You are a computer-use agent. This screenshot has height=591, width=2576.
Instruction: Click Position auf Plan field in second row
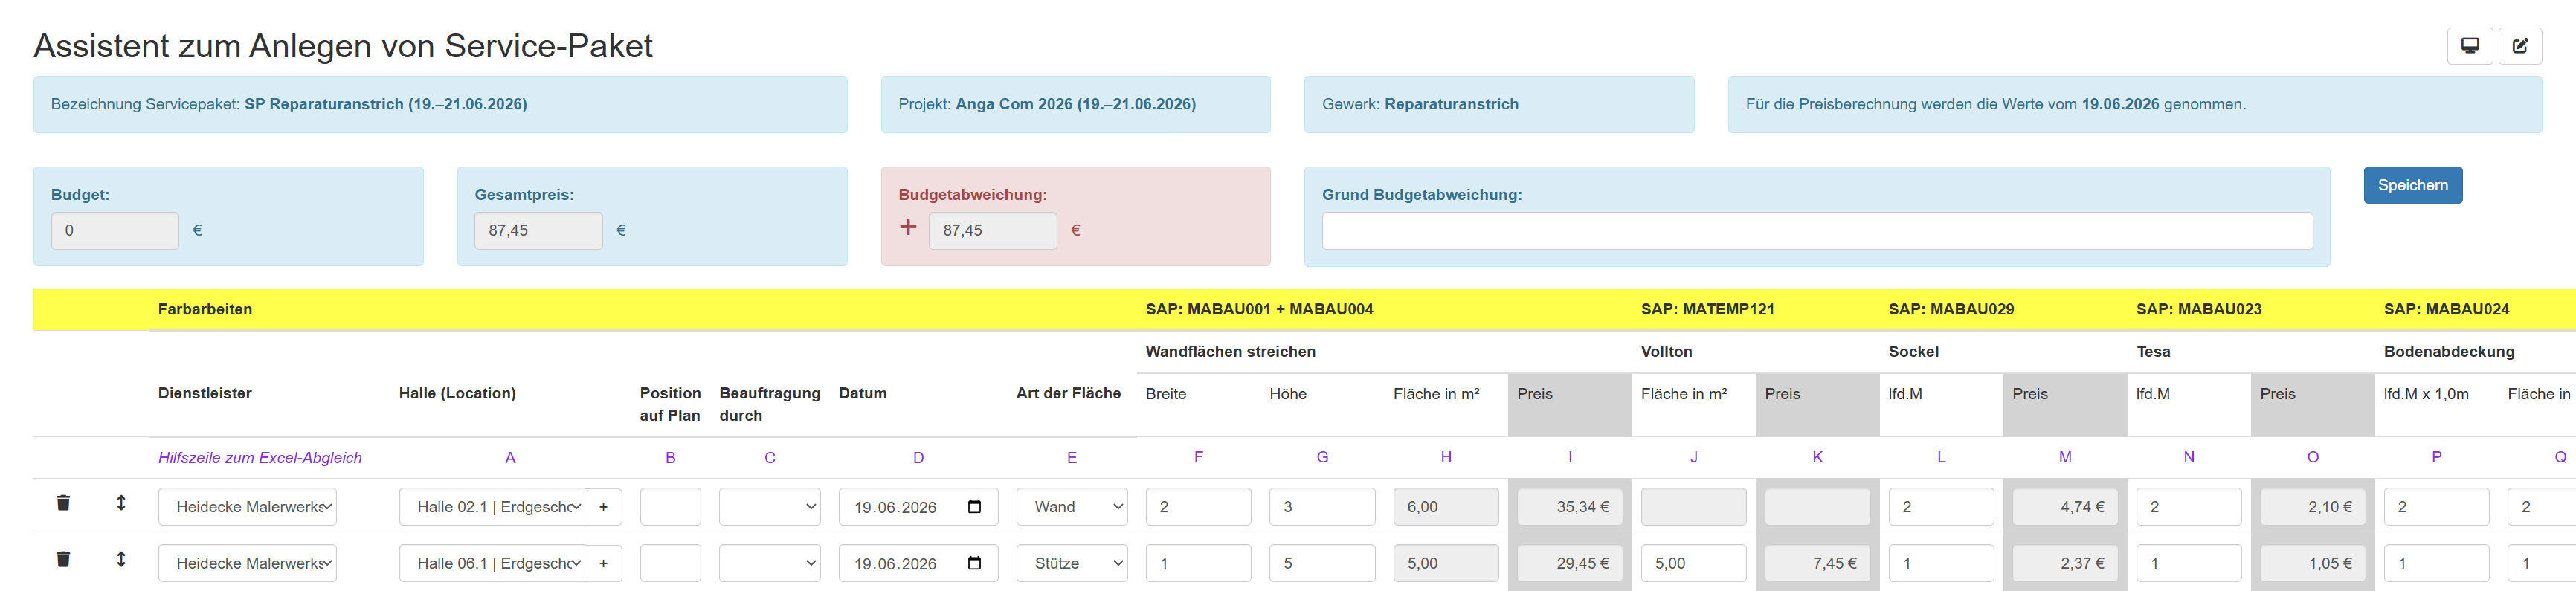coord(670,563)
